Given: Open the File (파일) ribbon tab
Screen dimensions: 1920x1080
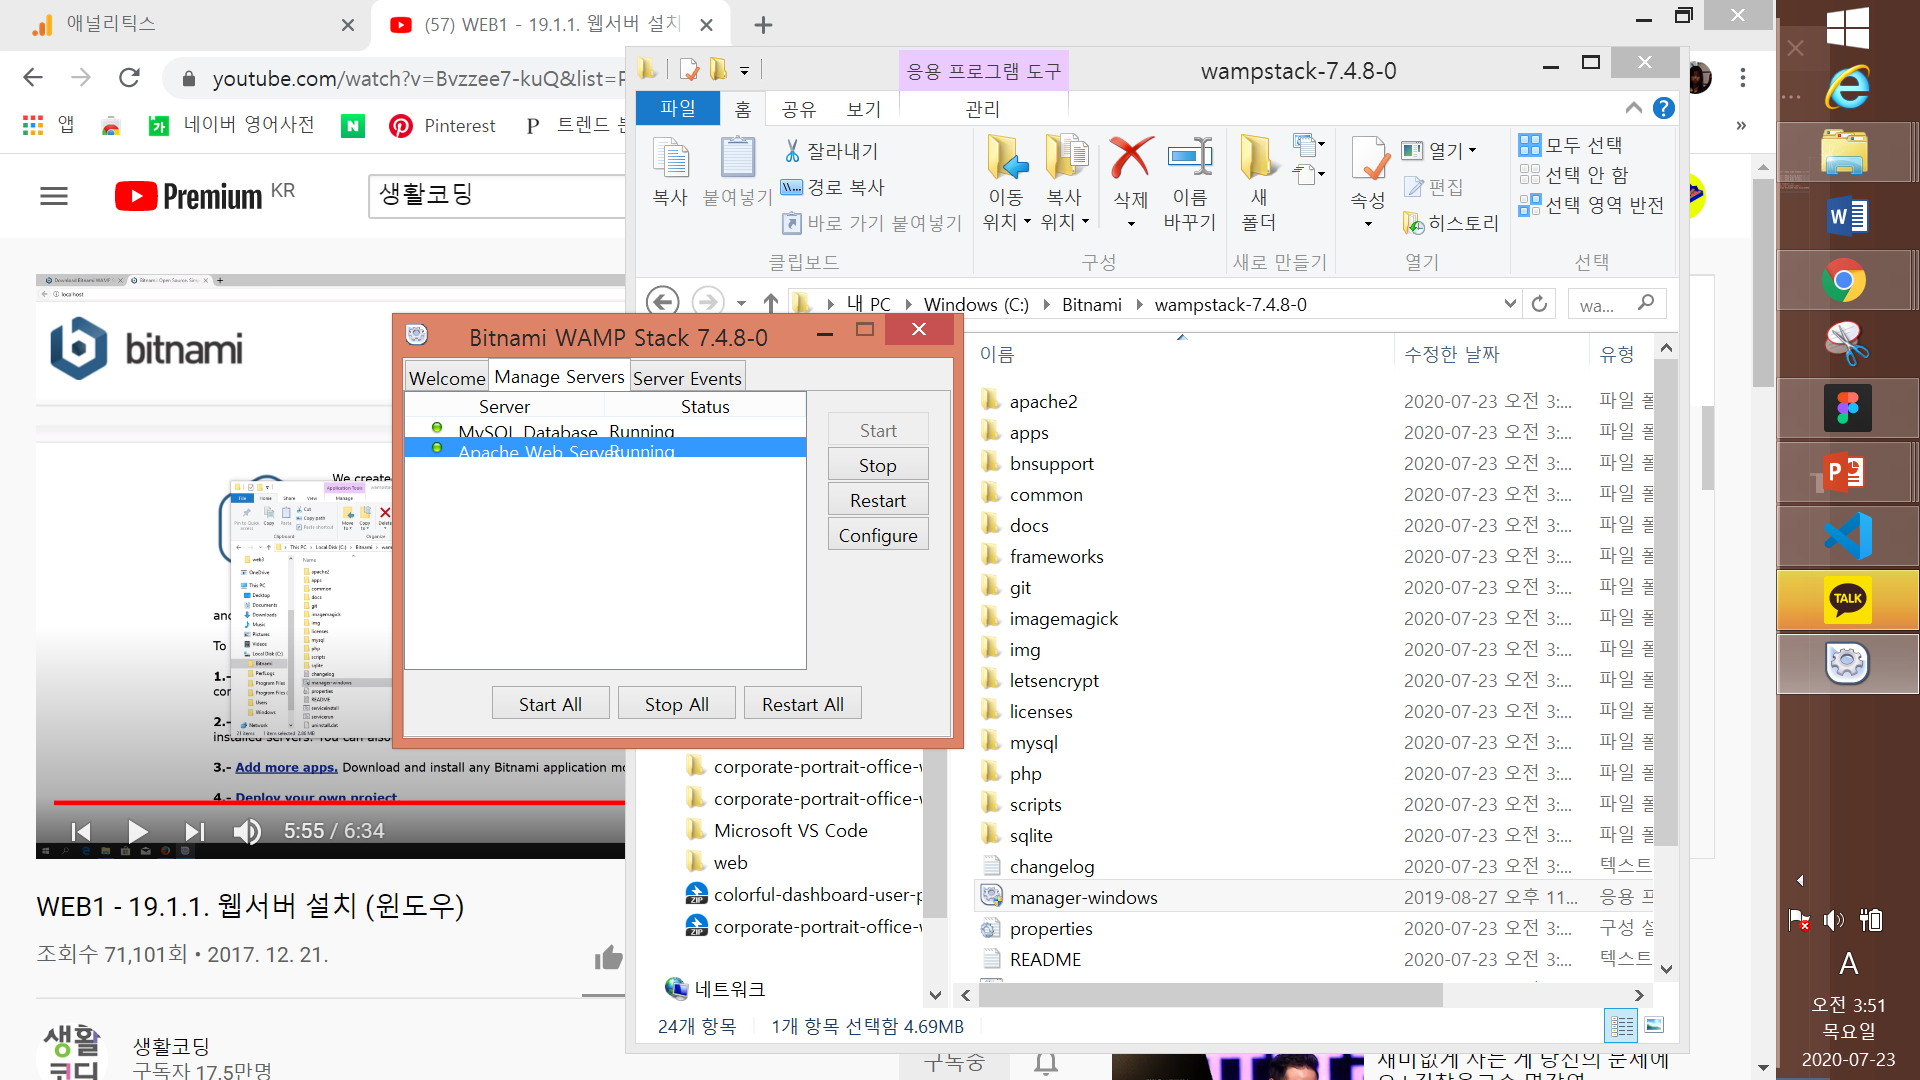Looking at the screenshot, I should pos(678,108).
